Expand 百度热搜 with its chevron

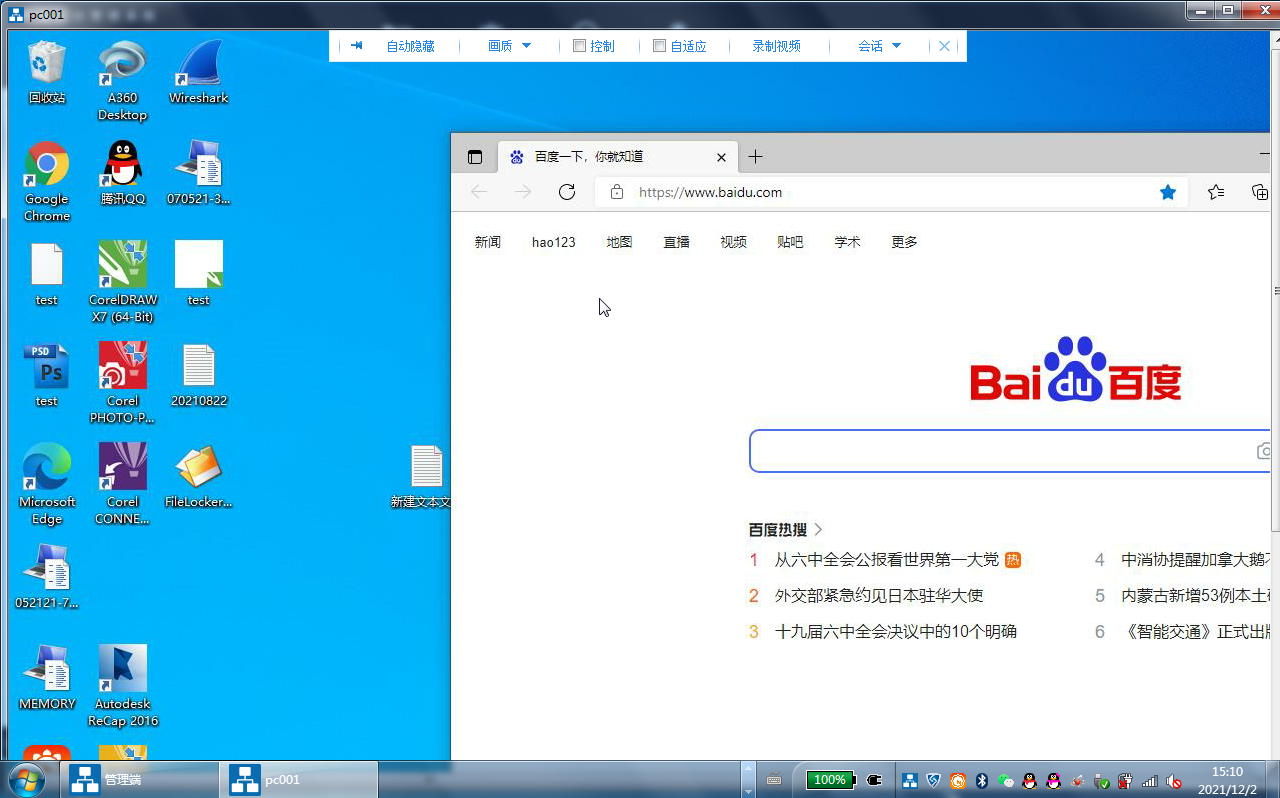coord(819,530)
